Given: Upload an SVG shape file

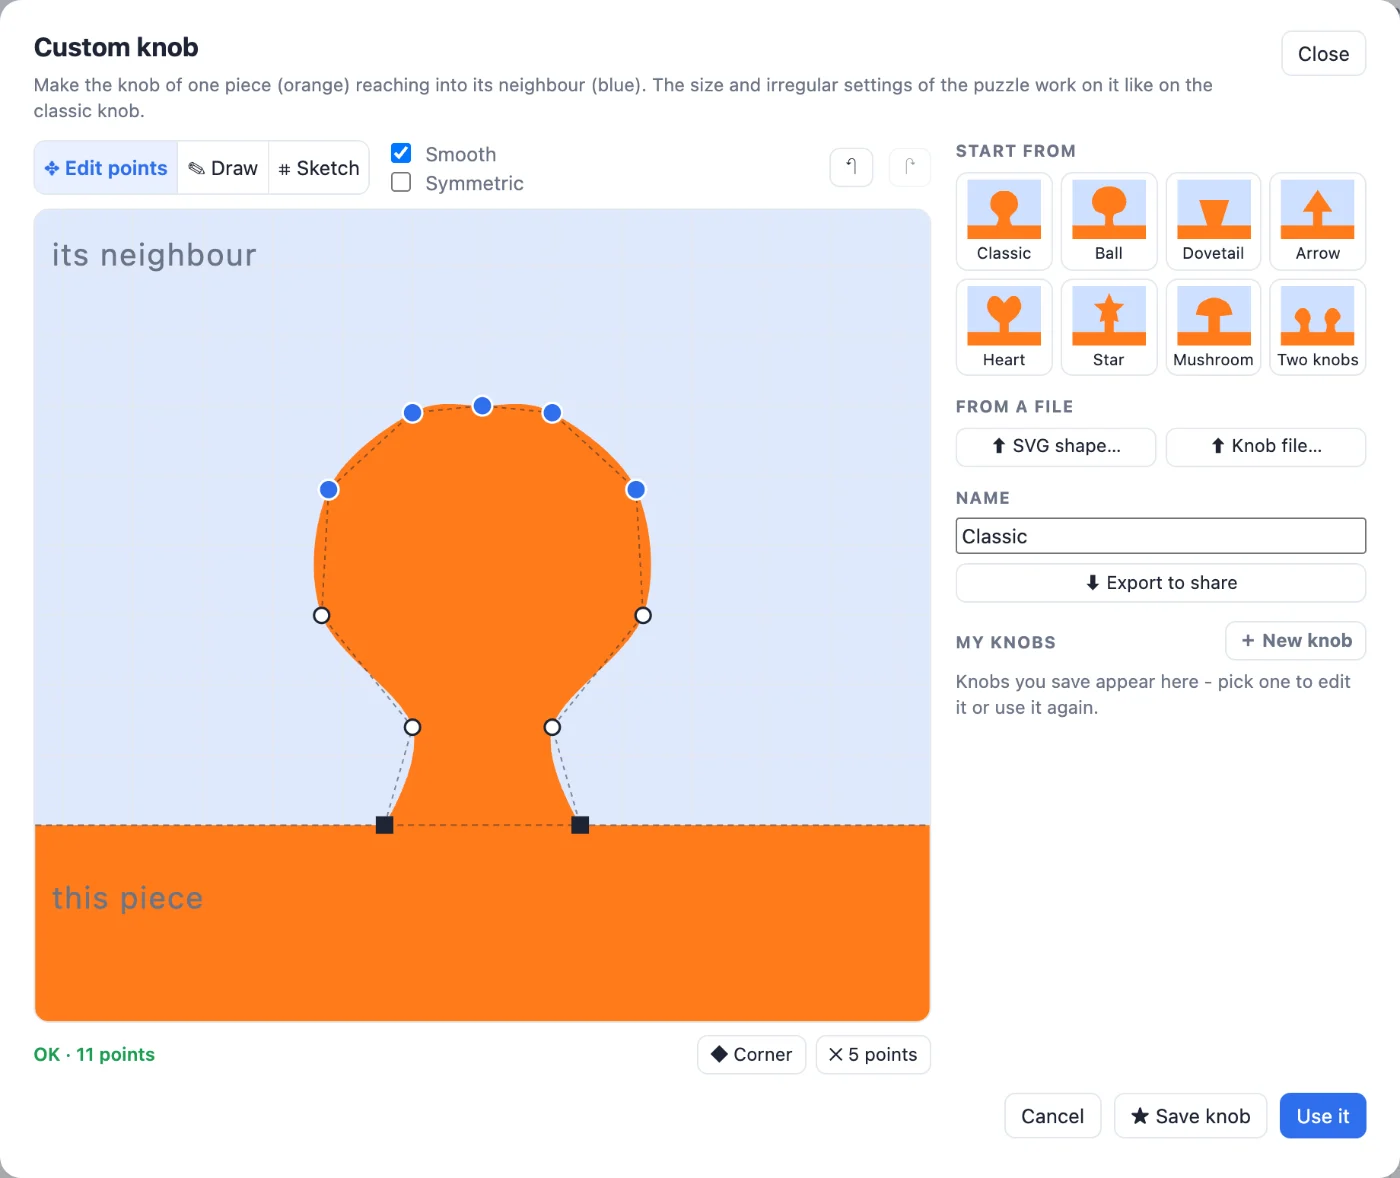Looking at the screenshot, I should click(x=1056, y=446).
